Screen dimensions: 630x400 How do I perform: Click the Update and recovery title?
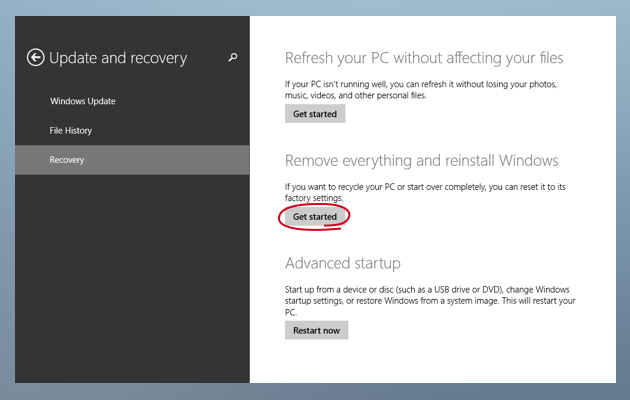click(118, 58)
